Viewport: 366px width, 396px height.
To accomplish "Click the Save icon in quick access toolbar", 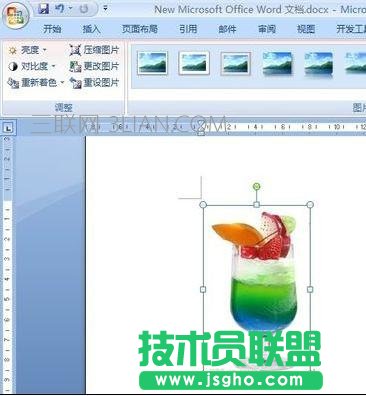I will click(43, 8).
